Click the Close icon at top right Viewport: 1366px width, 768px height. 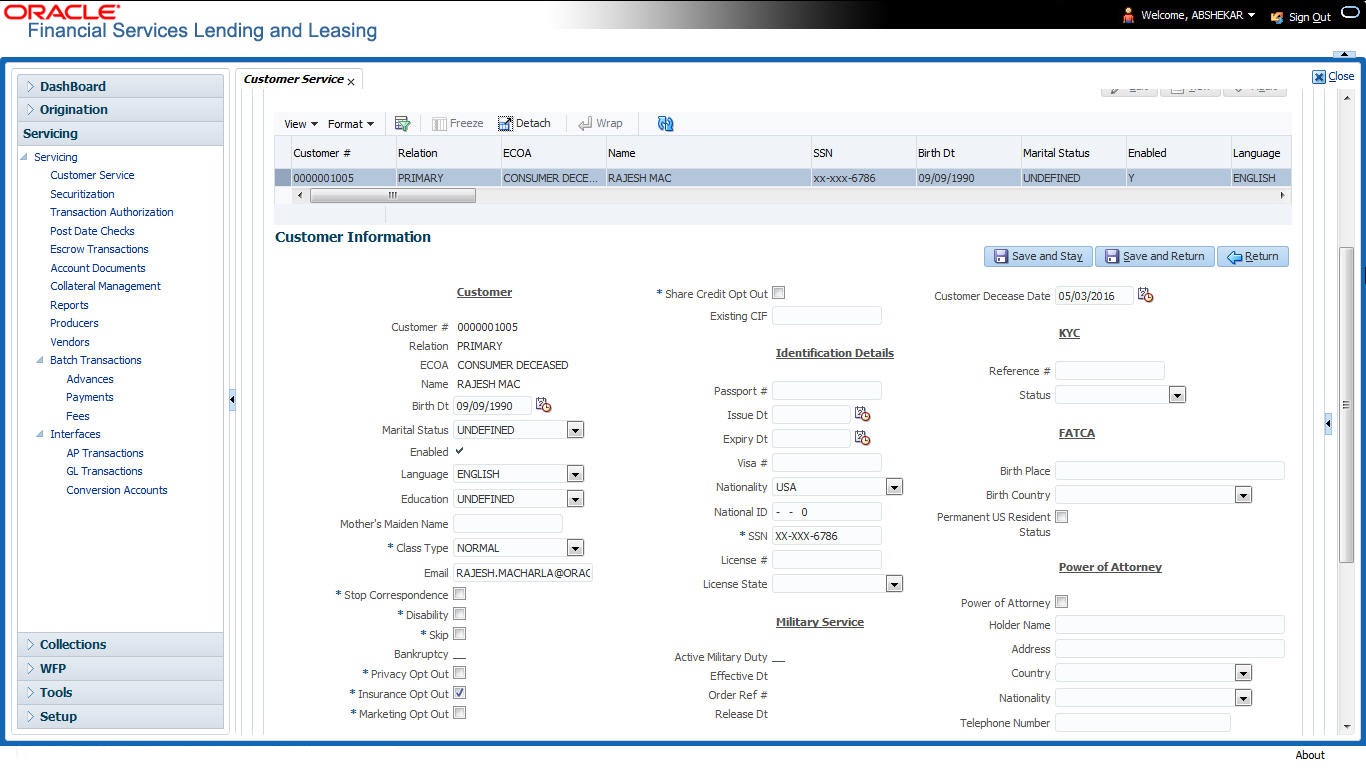click(1319, 76)
